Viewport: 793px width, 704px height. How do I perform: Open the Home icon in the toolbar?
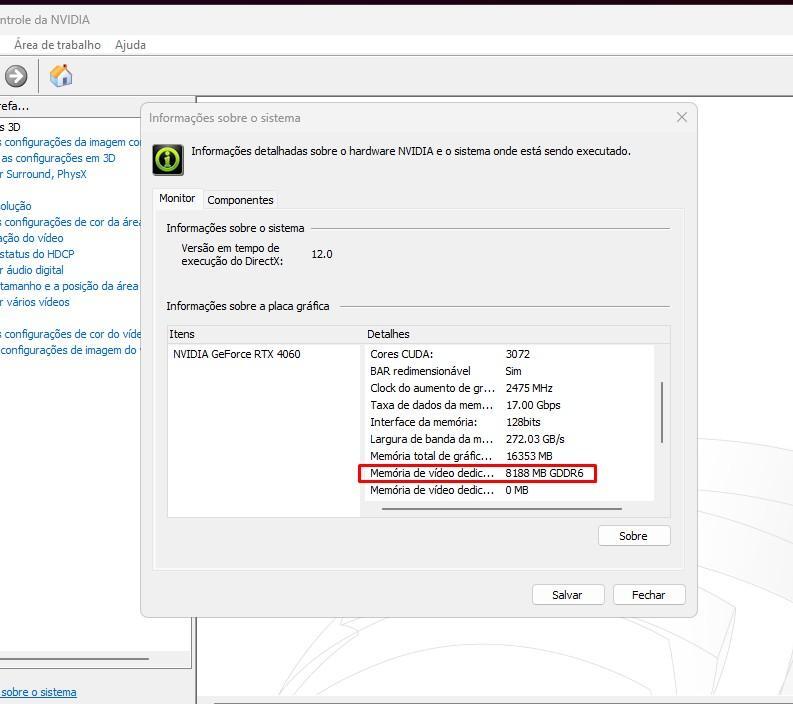point(61,76)
